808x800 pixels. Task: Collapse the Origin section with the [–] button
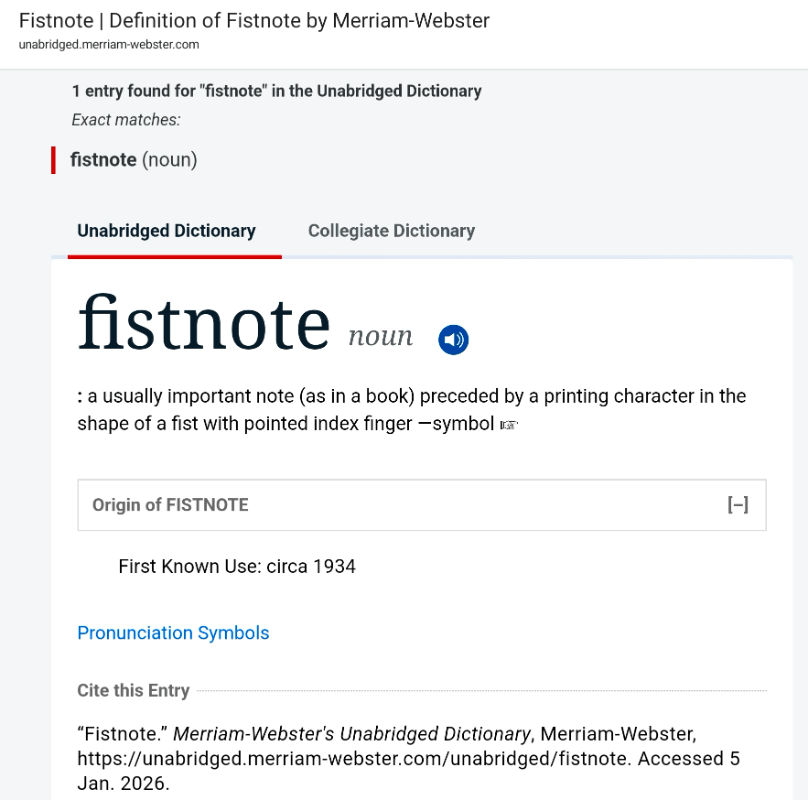click(737, 505)
